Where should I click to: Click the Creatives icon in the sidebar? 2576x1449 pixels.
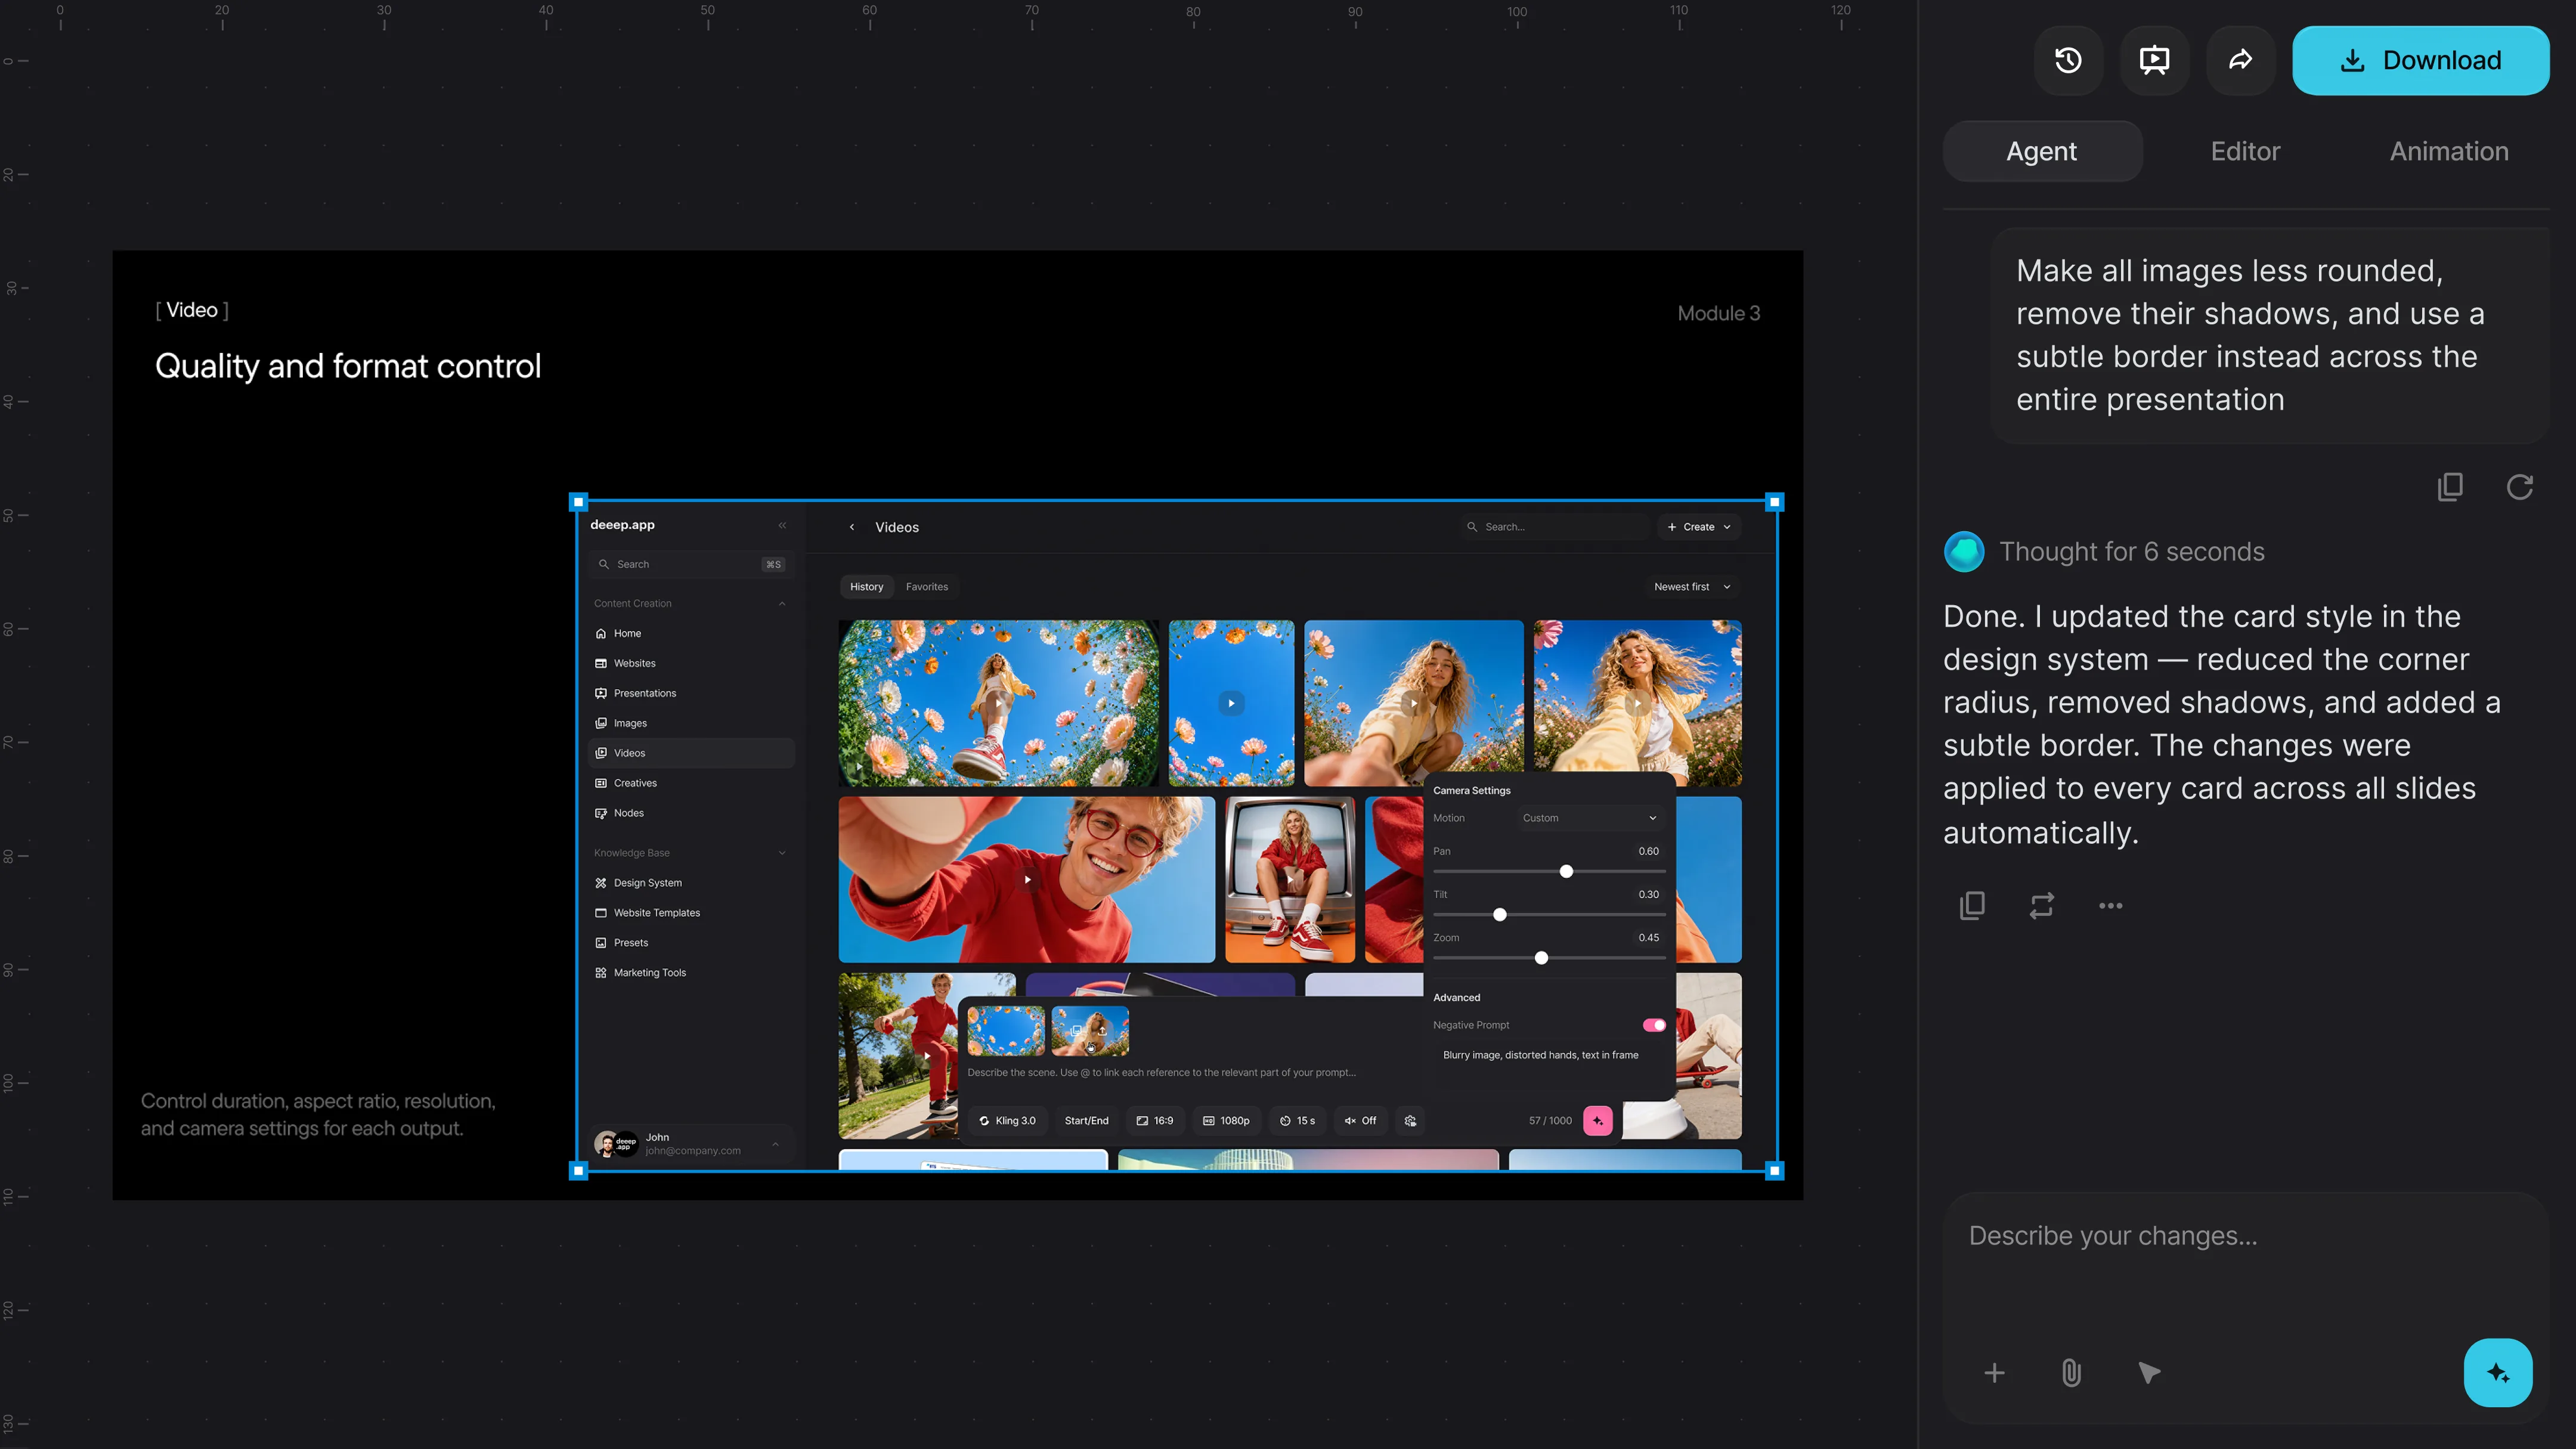pos(601,783)
